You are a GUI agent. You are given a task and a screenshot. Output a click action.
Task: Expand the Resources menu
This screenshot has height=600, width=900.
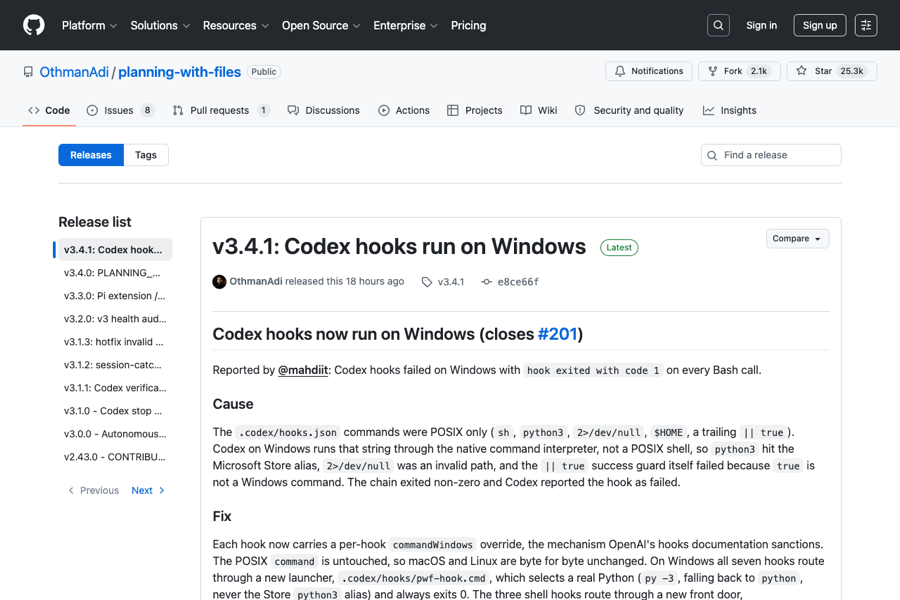235,25
